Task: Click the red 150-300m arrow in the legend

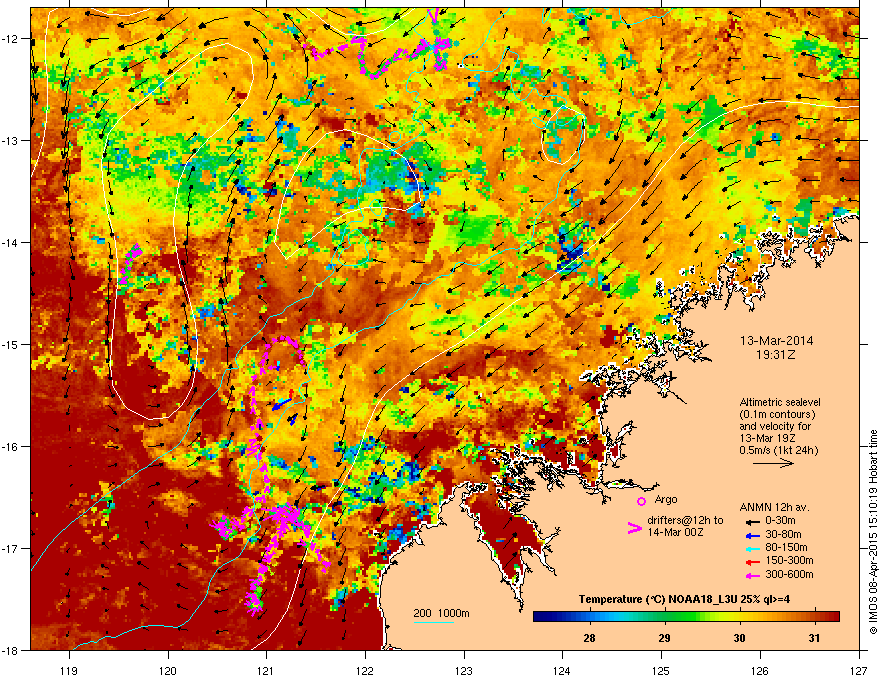Action: (x=753, y=562)
